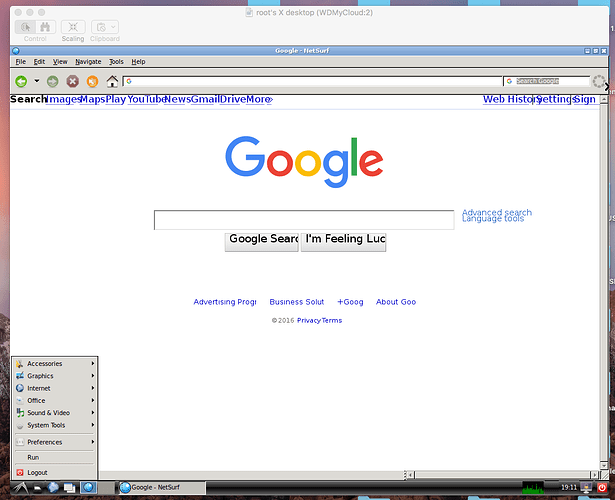
Task: Open the +Google link
Action: [x=350, y=302]
